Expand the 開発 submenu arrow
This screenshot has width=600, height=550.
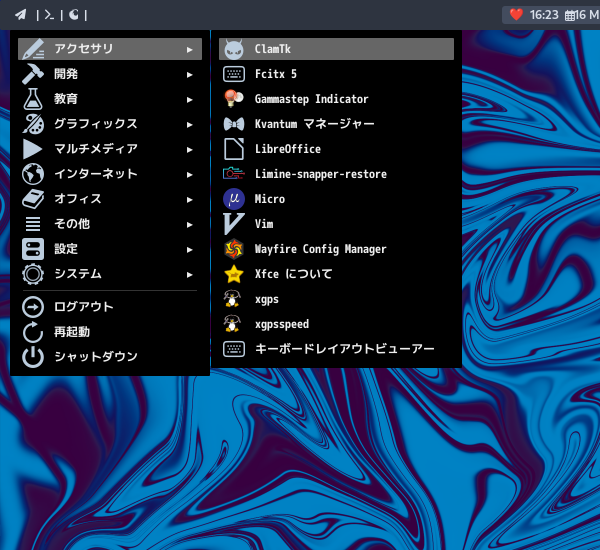coord(189,75)
